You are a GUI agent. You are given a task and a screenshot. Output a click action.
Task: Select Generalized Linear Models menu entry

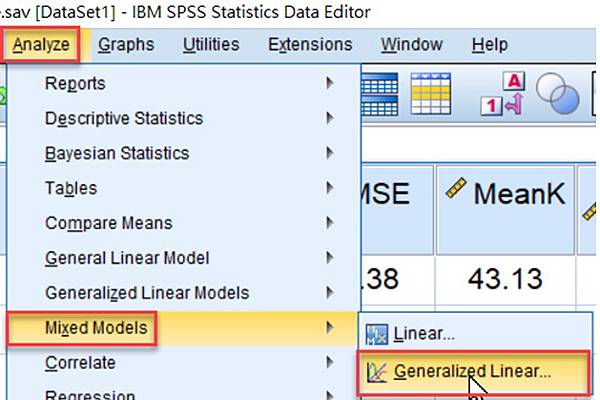pos(147,293)
